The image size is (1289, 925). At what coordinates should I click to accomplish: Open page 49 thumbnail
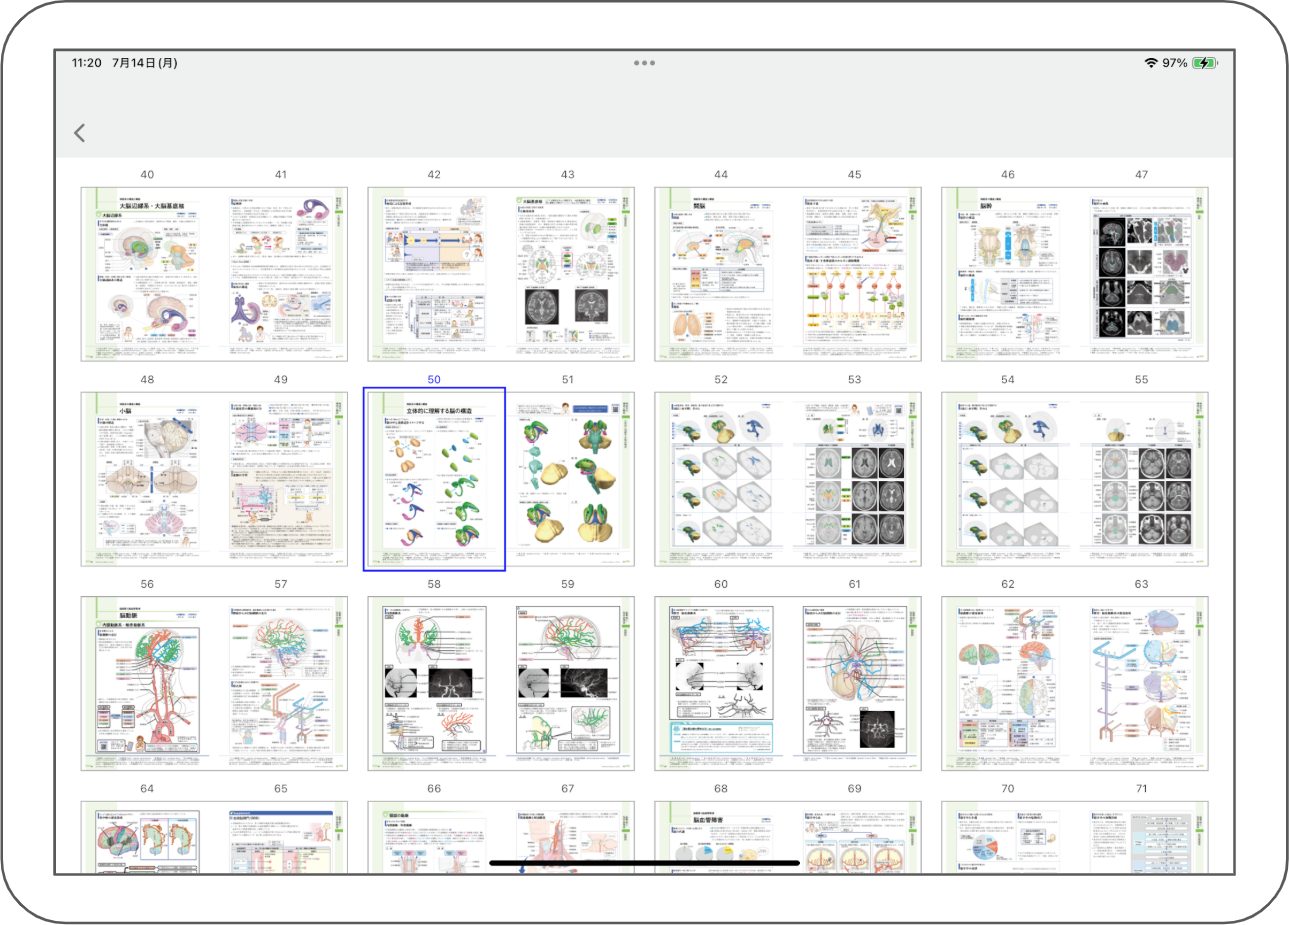[x=281, y=479]
